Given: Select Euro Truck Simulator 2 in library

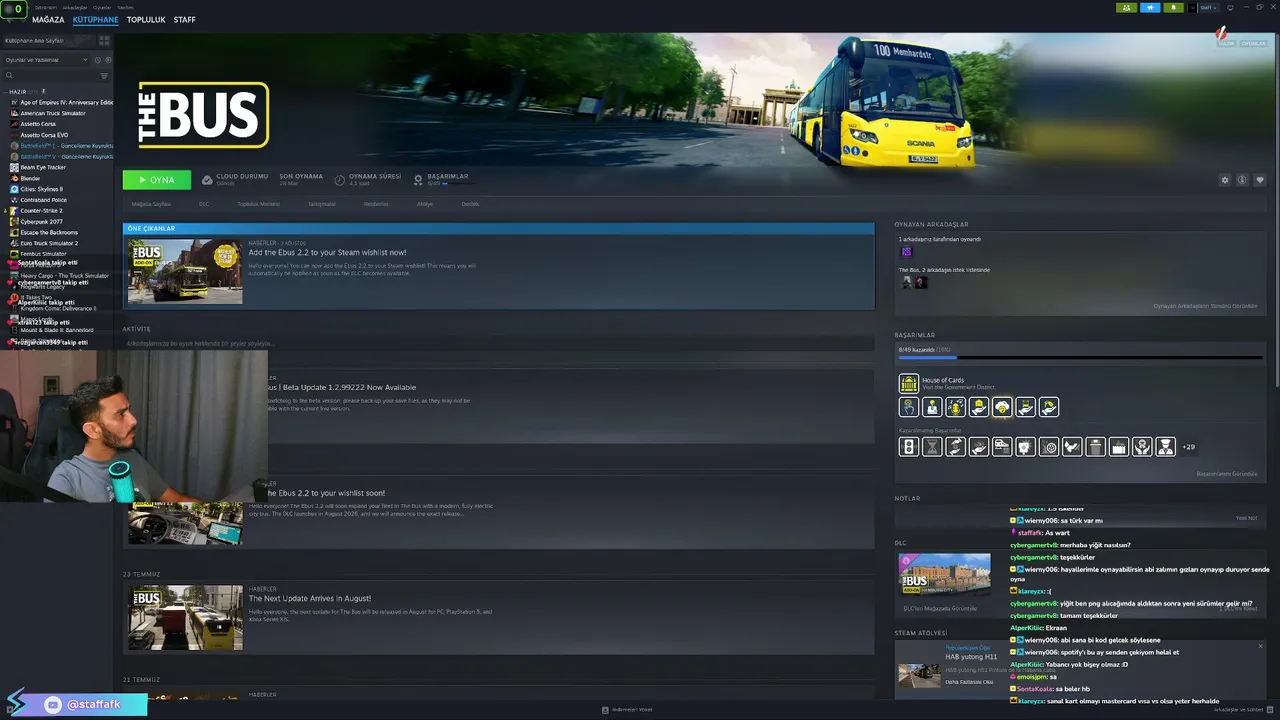Looking at the screenshot, I should [x=44, y=243].
